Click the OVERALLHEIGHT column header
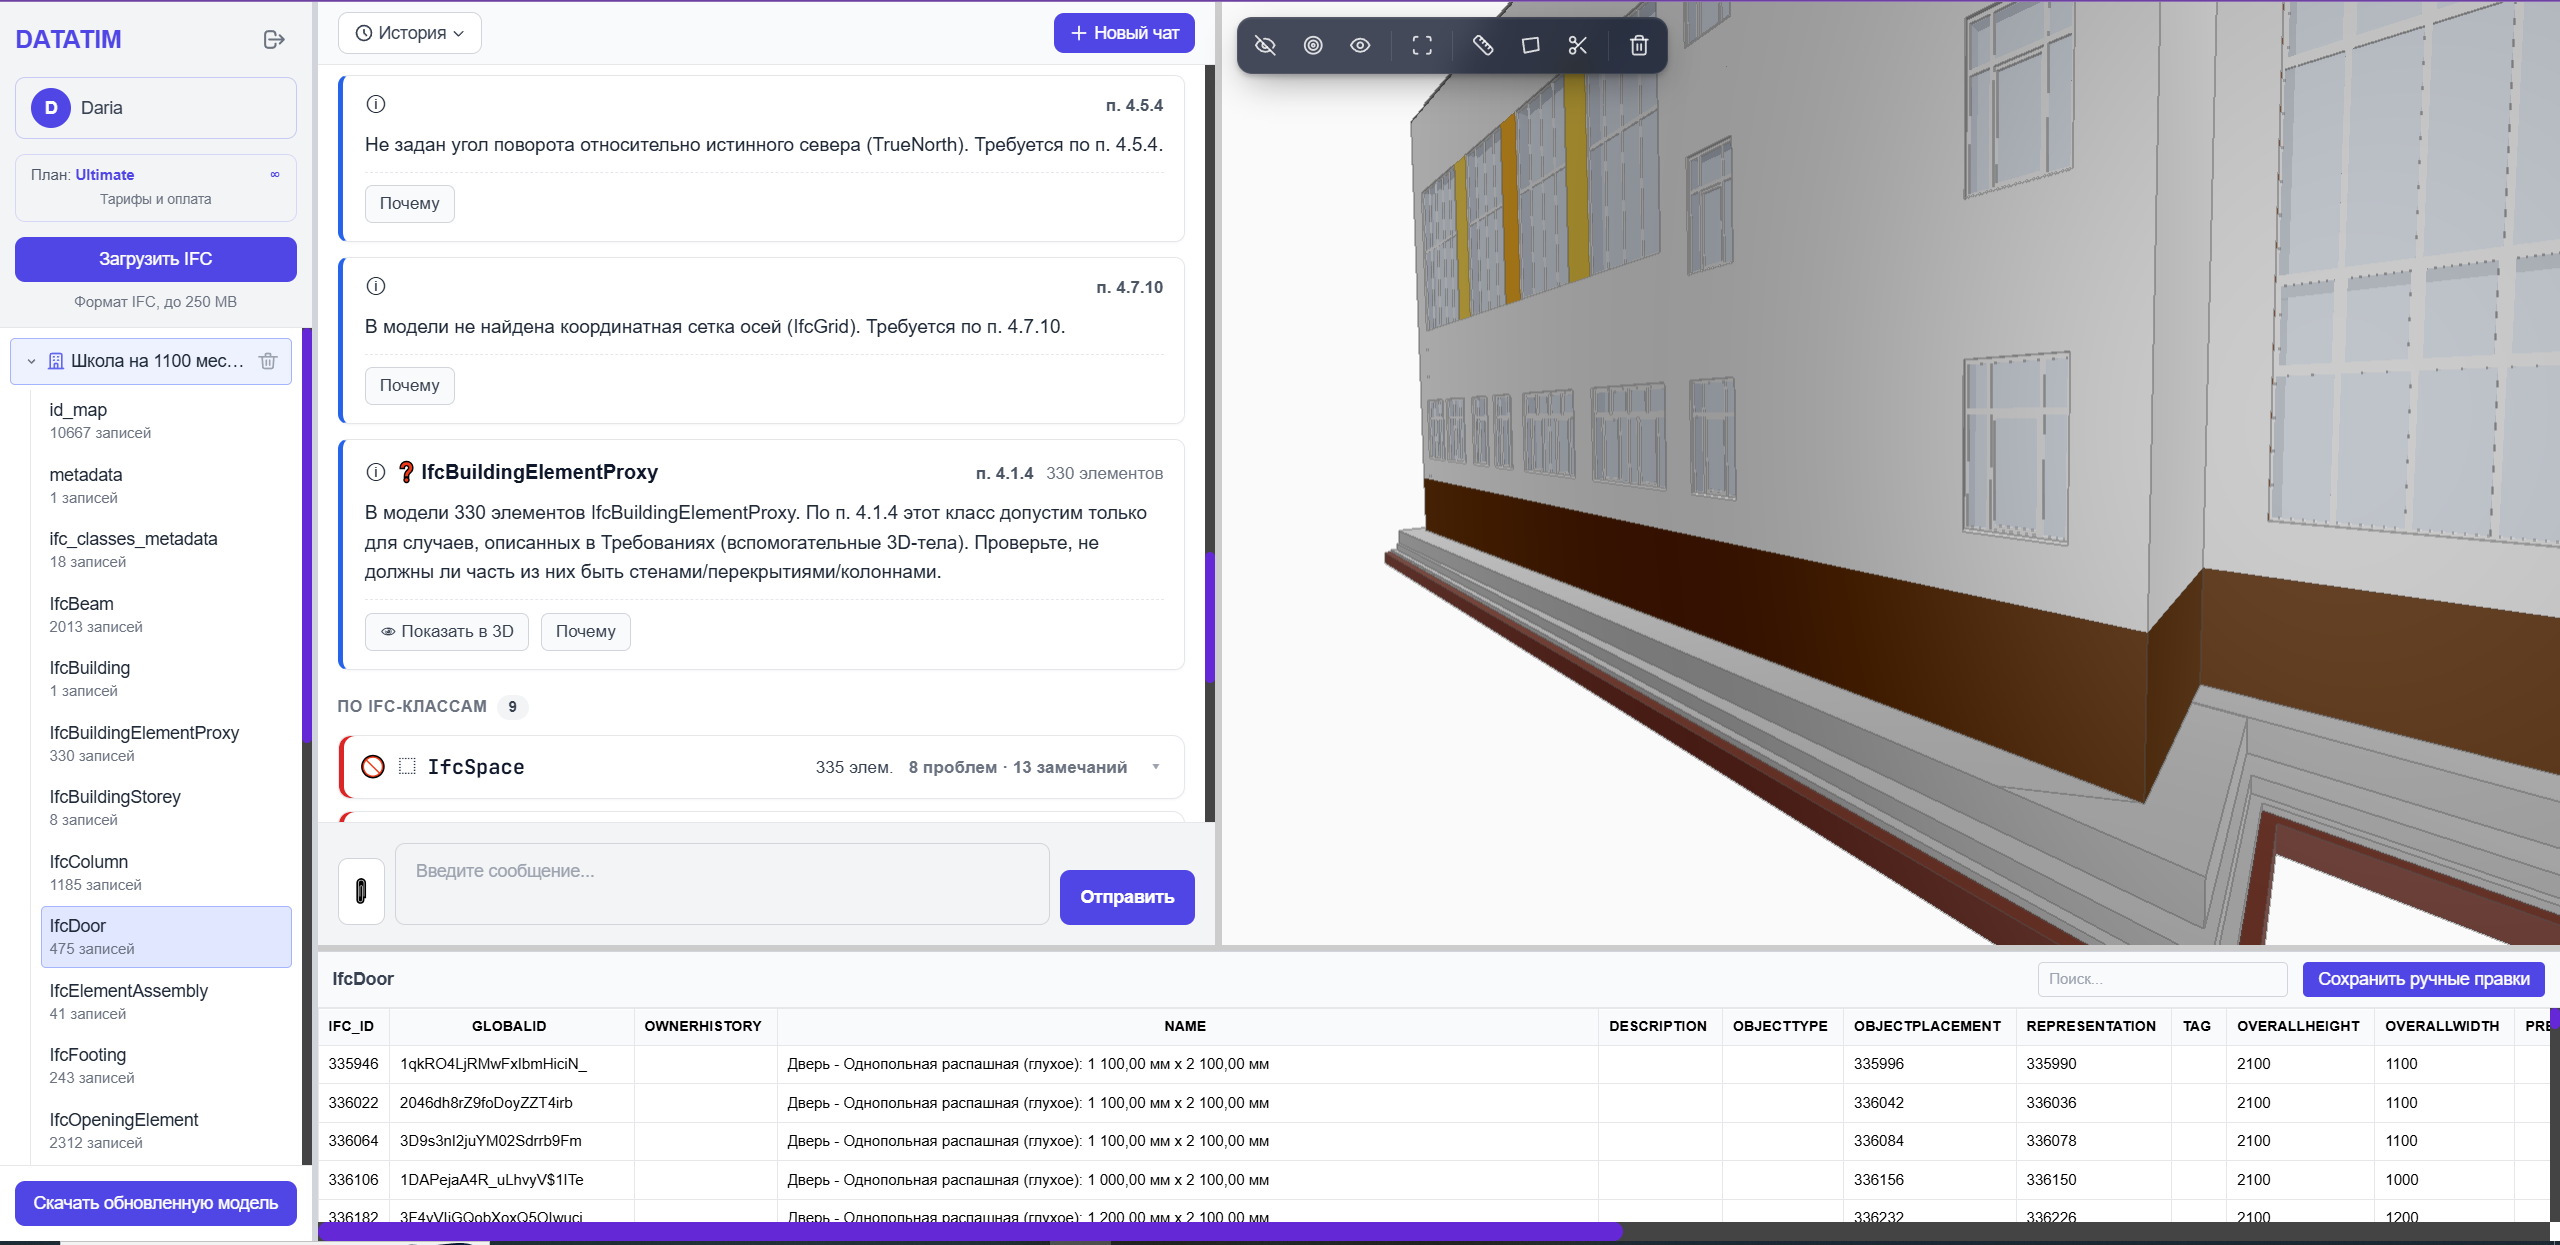Viewport: 2560px width, 1245px height. (x=2298, y=1026)
